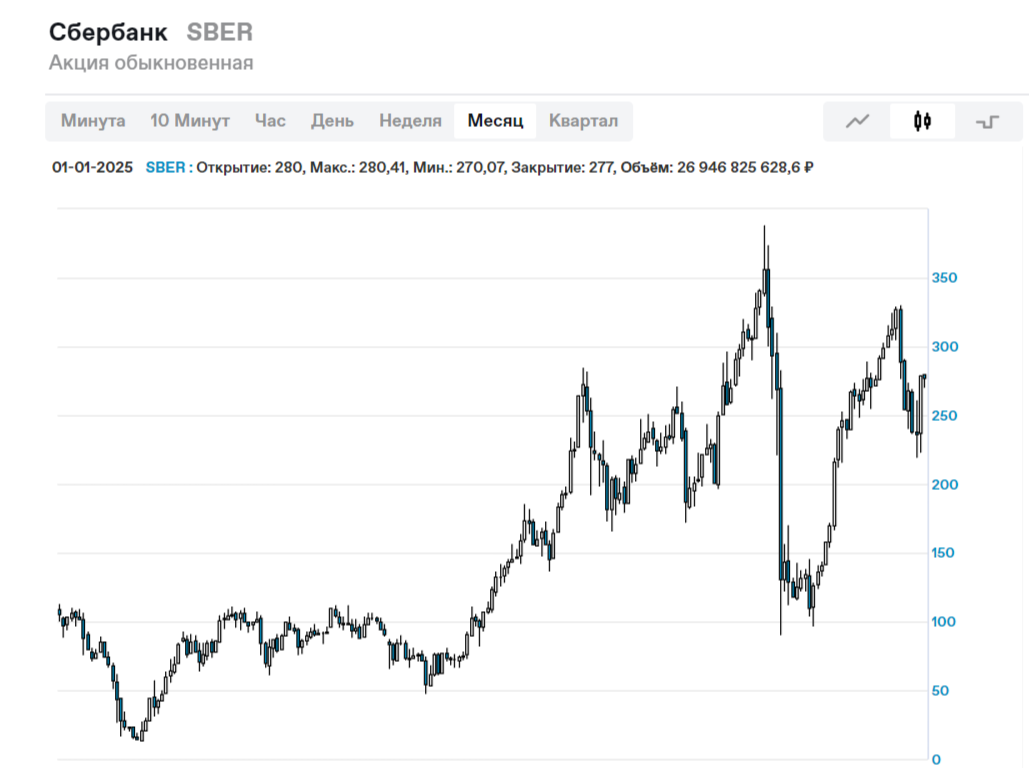
Task: Click the 300 price axis label
Action: click(944, 347)
